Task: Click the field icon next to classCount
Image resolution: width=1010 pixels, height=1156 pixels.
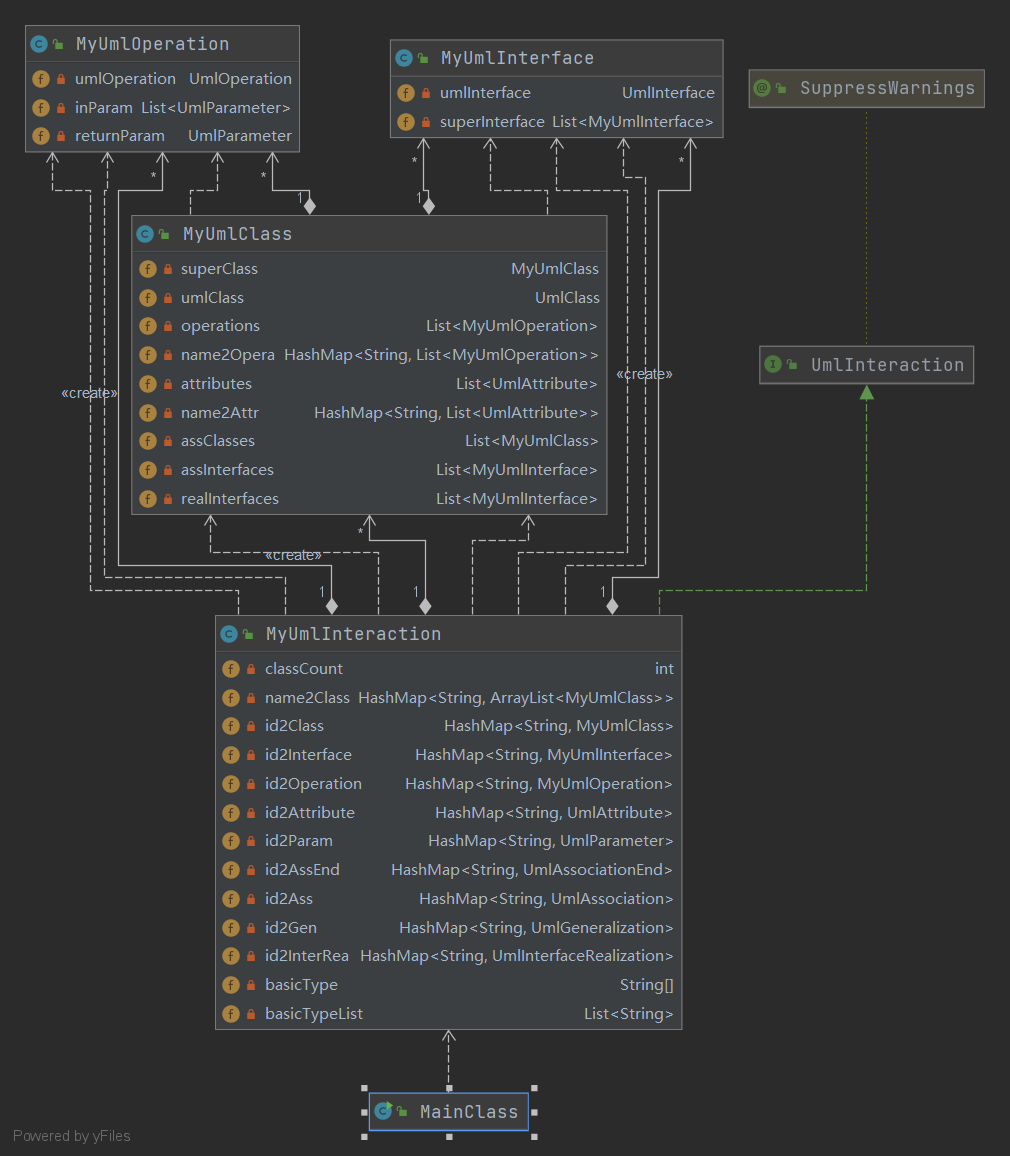Action: click(x=231, y=669)
